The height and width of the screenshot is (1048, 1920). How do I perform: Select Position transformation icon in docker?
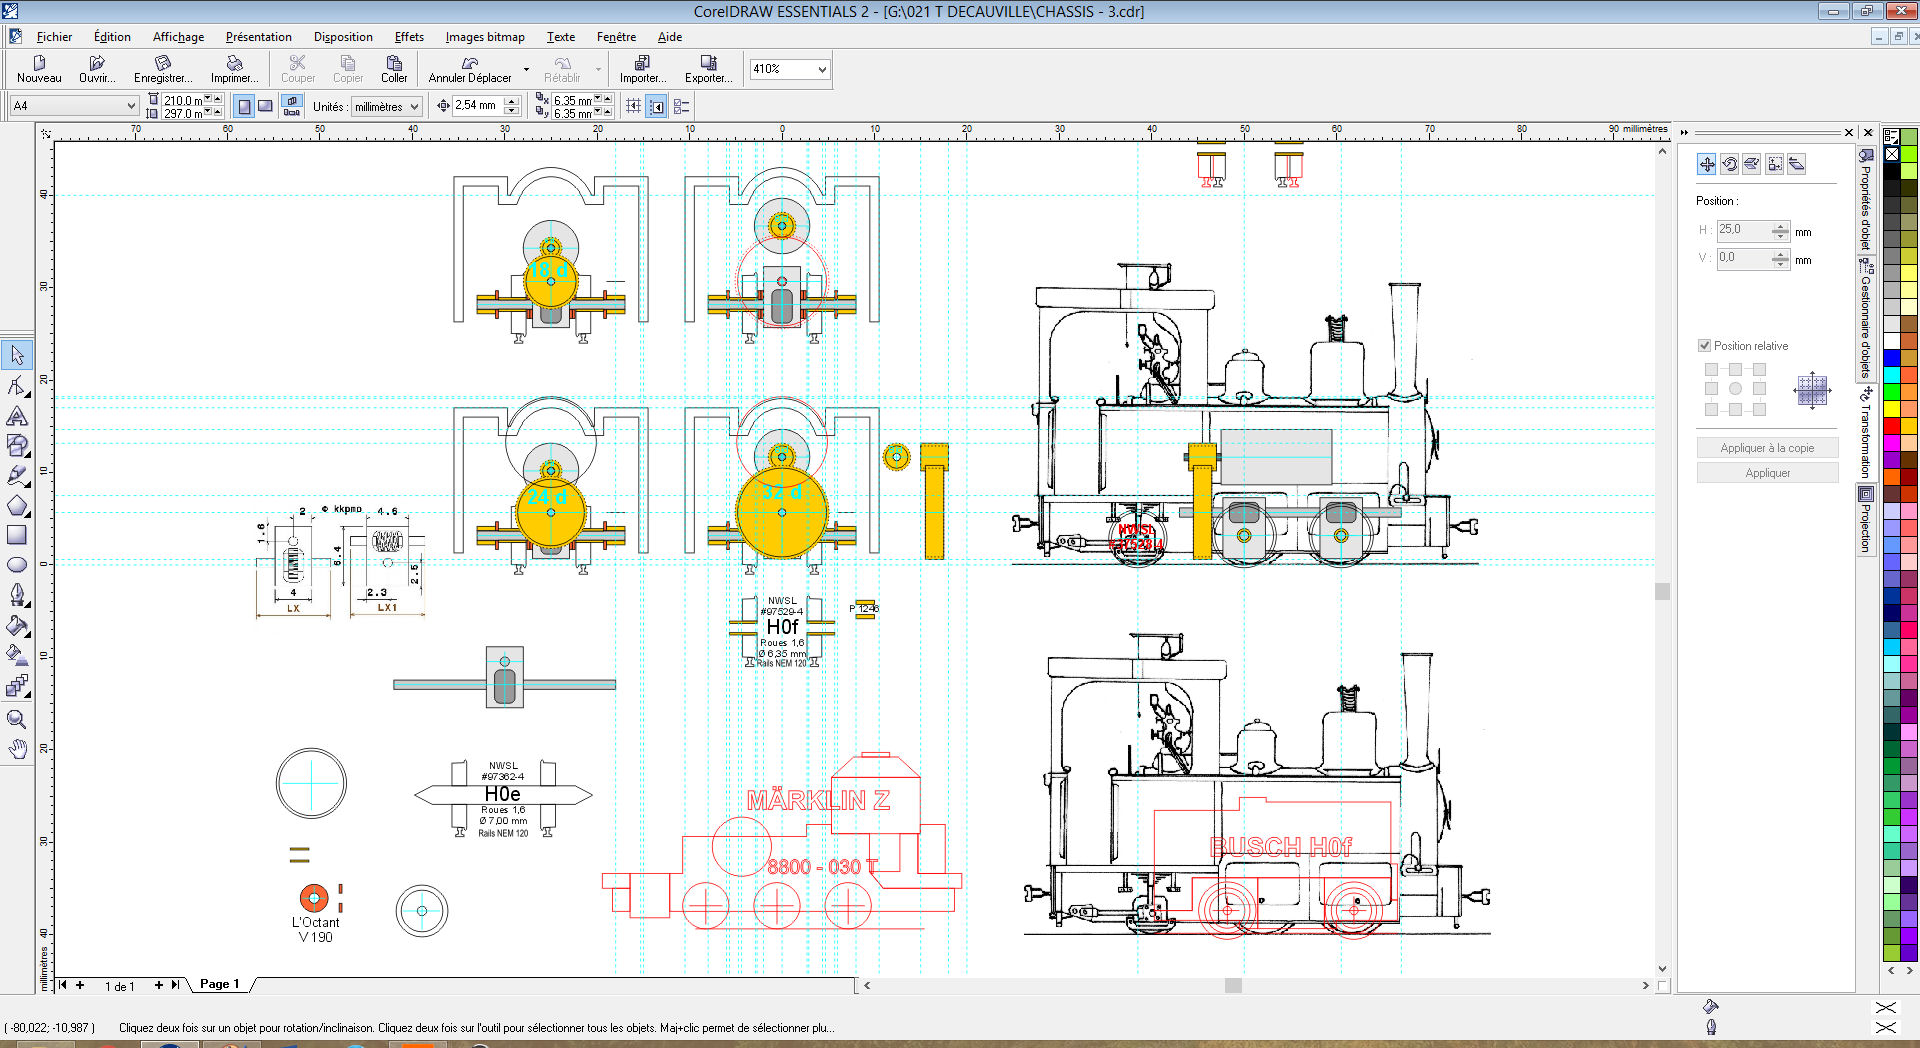point(1707,164)
